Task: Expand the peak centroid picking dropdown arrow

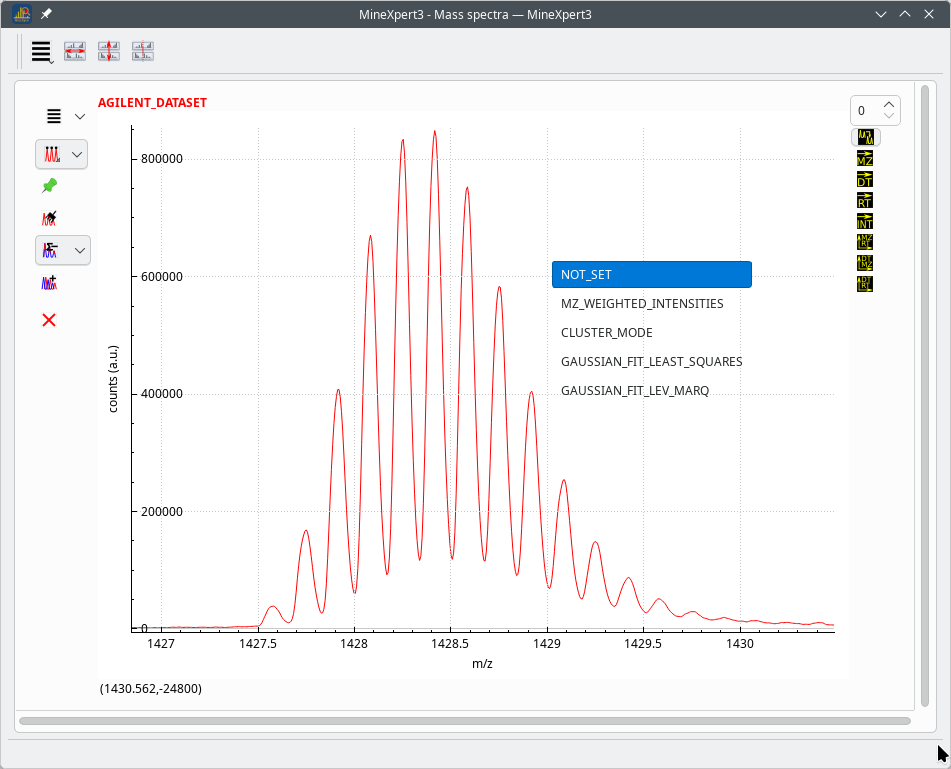Action: click(77, 155)
